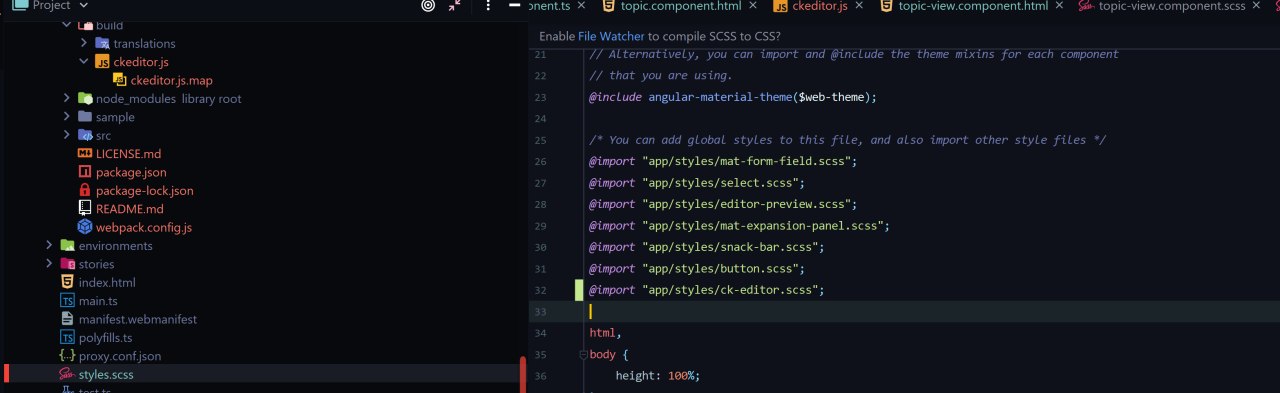The image size is (1280, 393).
Task: Click the "app/styles/button.scss" import string
Action: pyautogui.click(x=720, y=269)
